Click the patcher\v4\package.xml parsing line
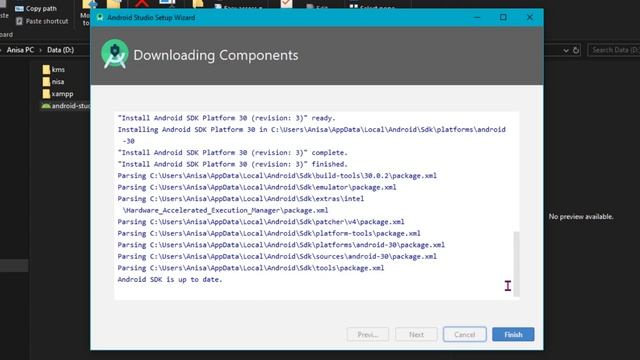The height and width of the screenshot is (360, 640). tap(261, 222)
